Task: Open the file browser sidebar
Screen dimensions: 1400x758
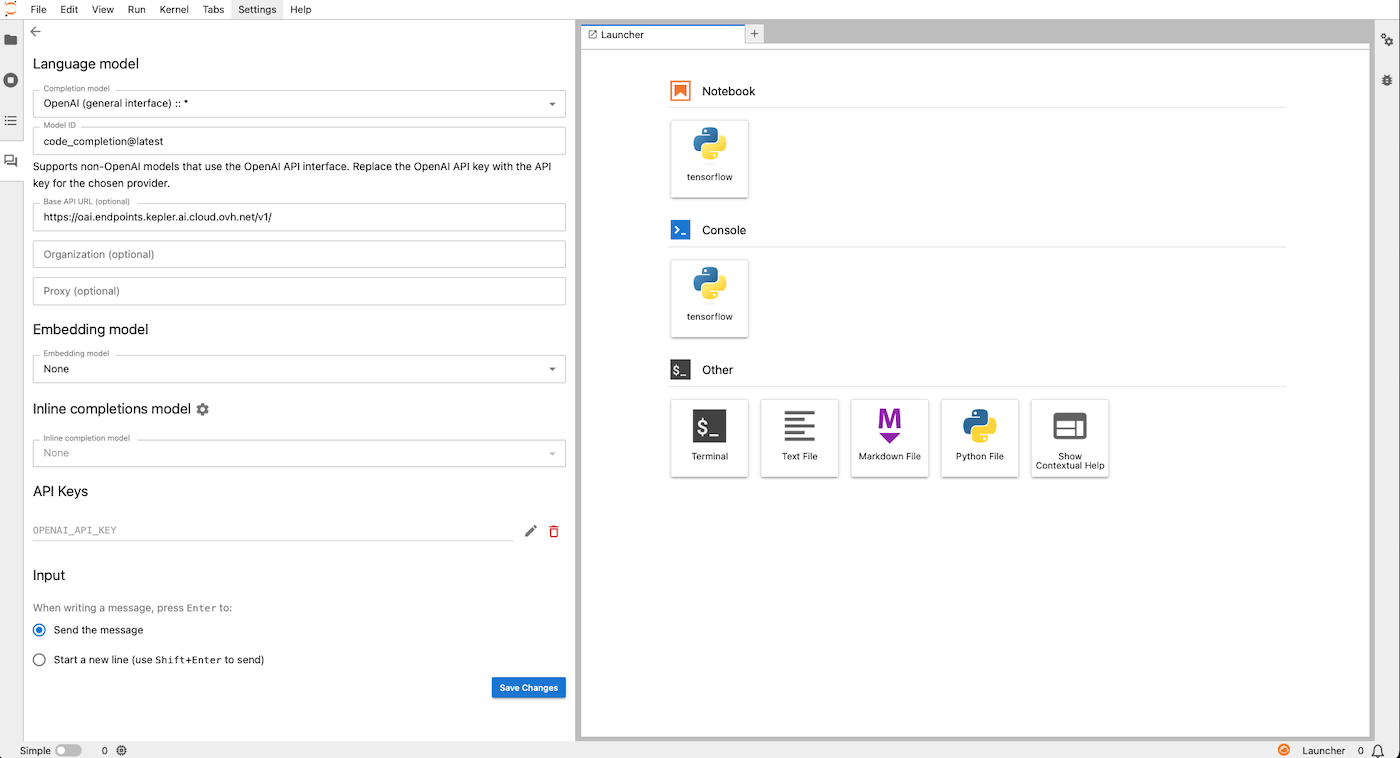Action: [x=11, y=40]
